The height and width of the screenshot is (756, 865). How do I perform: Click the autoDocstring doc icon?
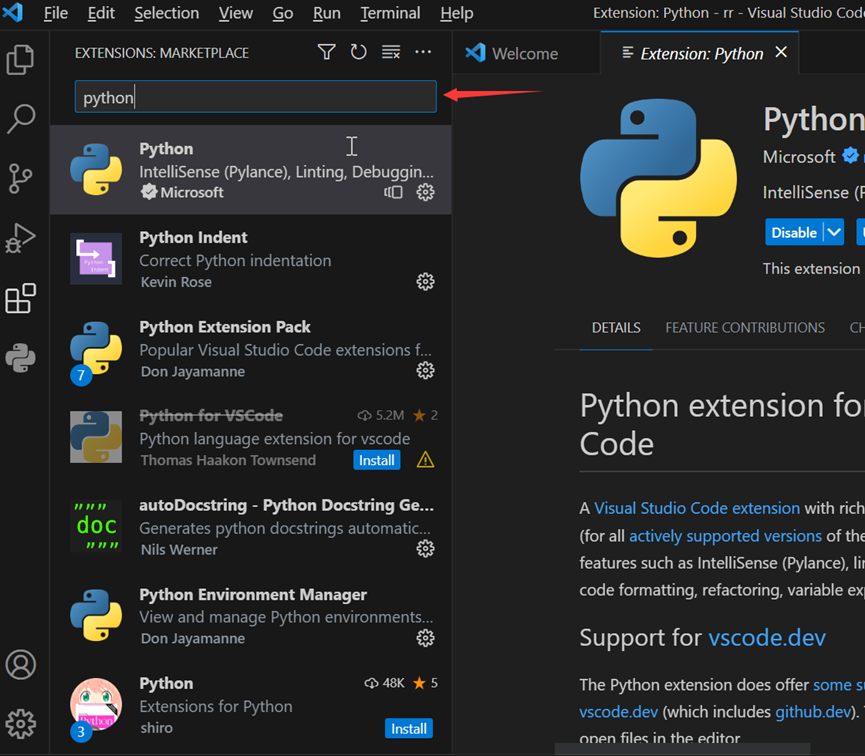coord(96,526)
